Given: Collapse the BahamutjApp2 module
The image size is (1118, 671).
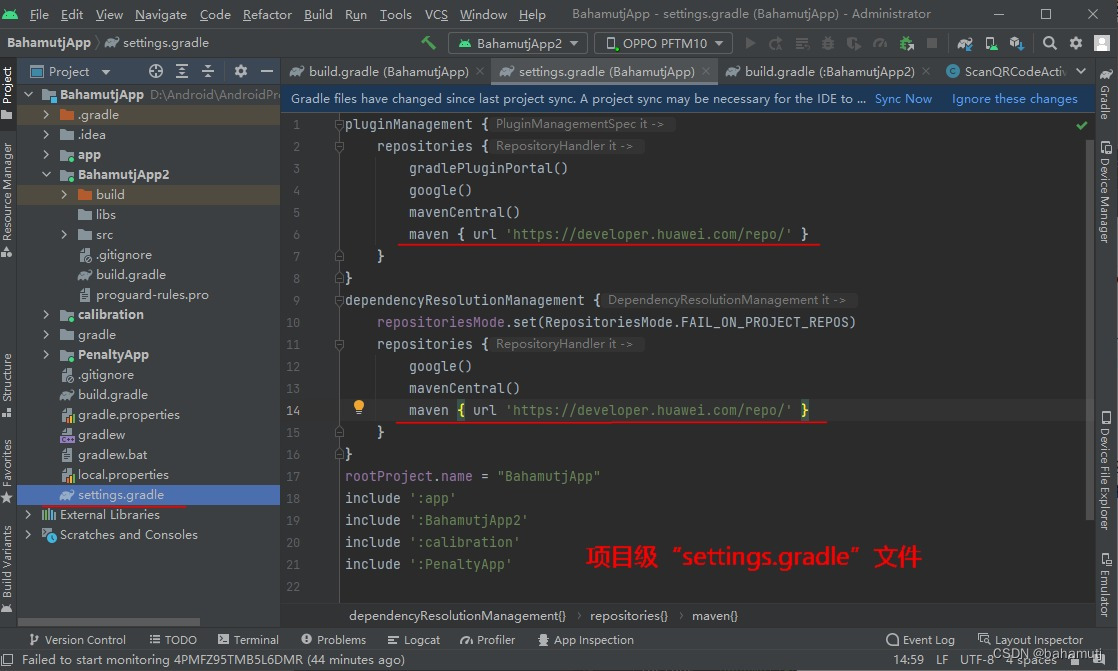Looking at the screenshot, I should [x=46, y=175].
